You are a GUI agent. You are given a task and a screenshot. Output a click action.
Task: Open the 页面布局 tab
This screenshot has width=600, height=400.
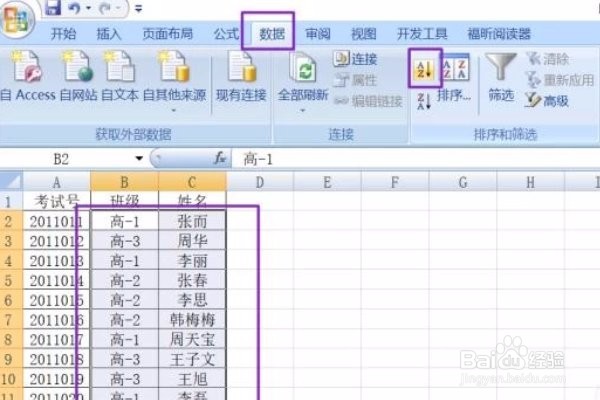pos(168,34)
